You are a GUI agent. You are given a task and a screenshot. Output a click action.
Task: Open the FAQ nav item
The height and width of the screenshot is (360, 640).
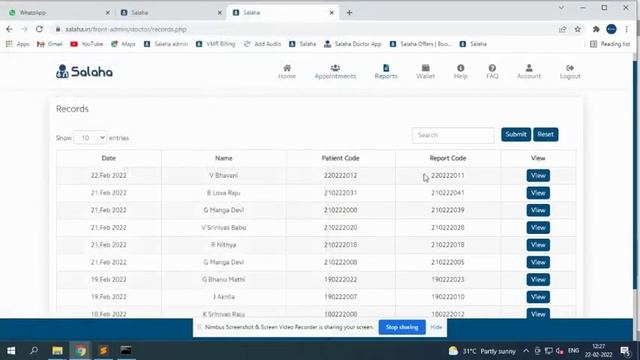(x=492, y=72)
